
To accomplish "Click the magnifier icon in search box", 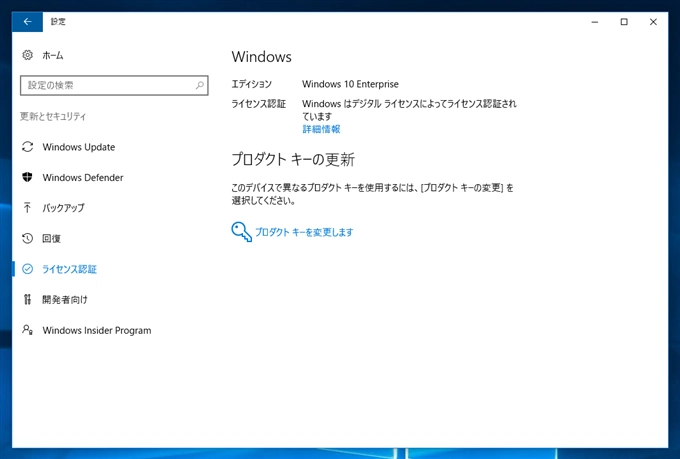I will [x=199, y=85].
